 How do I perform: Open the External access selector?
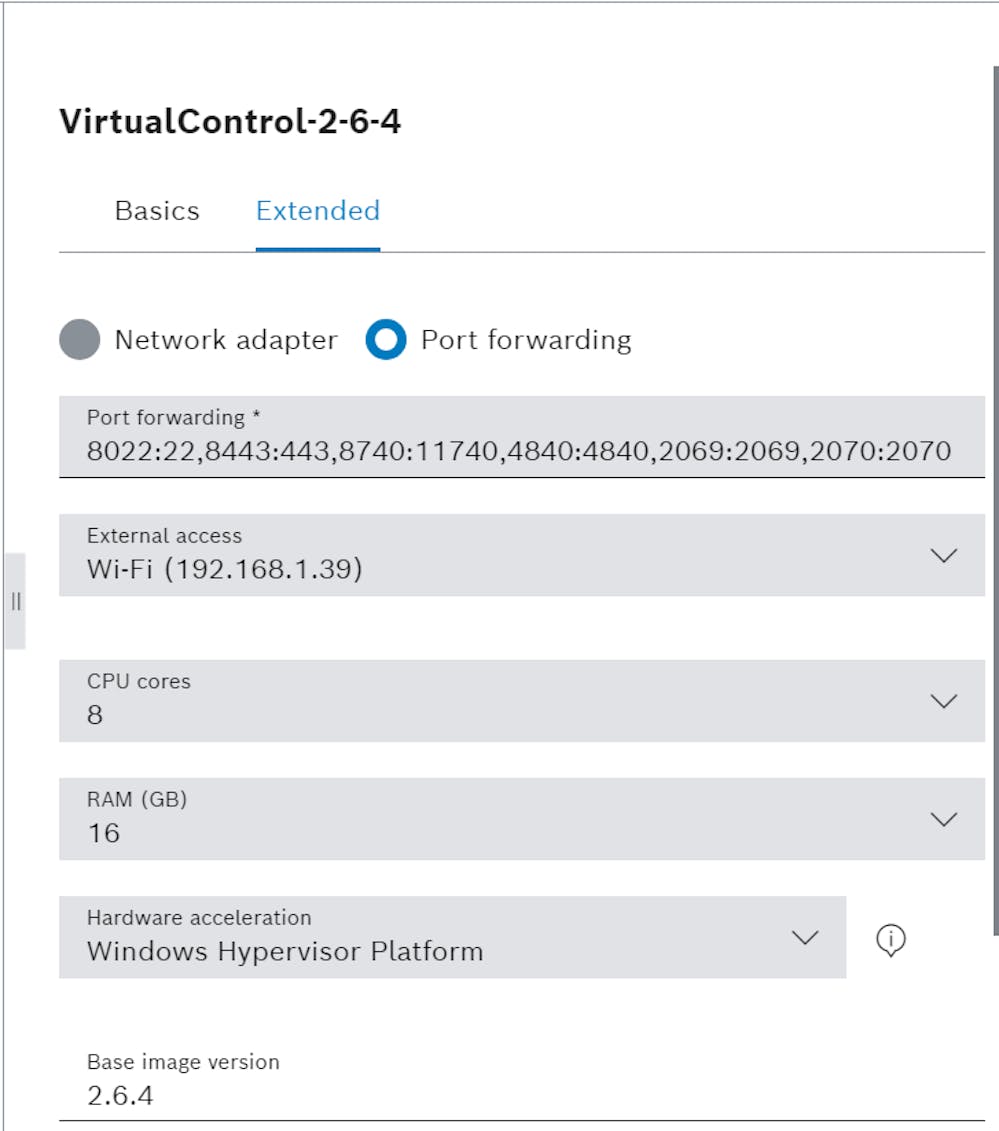pos(500,556)
